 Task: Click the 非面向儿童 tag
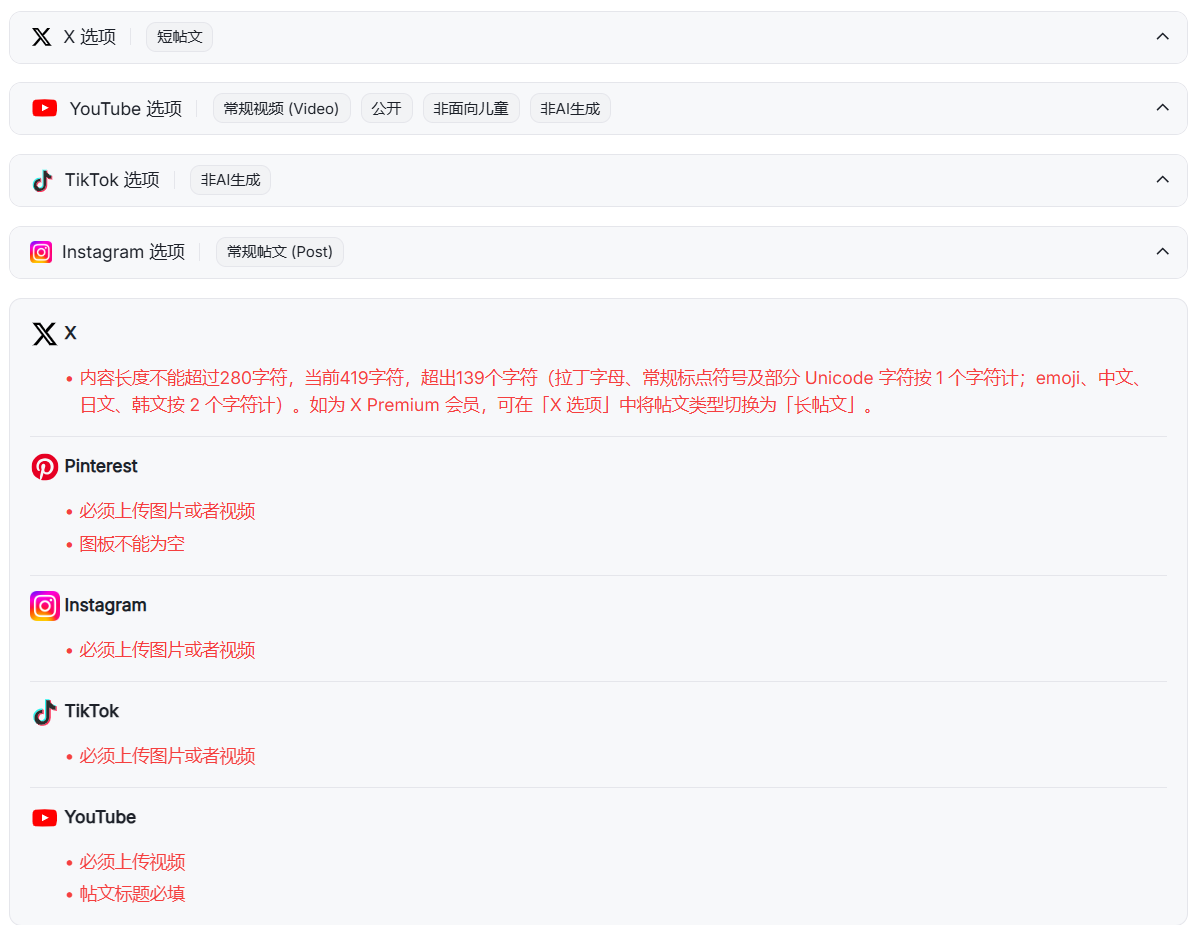[x=471, y=108]
